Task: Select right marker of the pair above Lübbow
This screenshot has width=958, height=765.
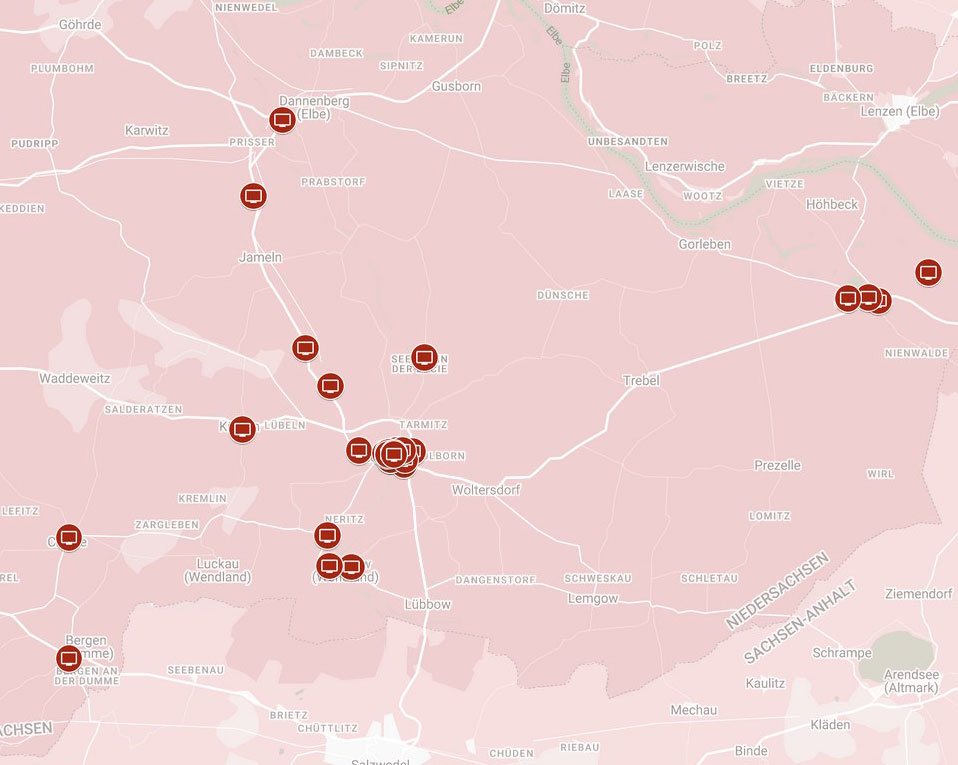Action: point(351,567)
